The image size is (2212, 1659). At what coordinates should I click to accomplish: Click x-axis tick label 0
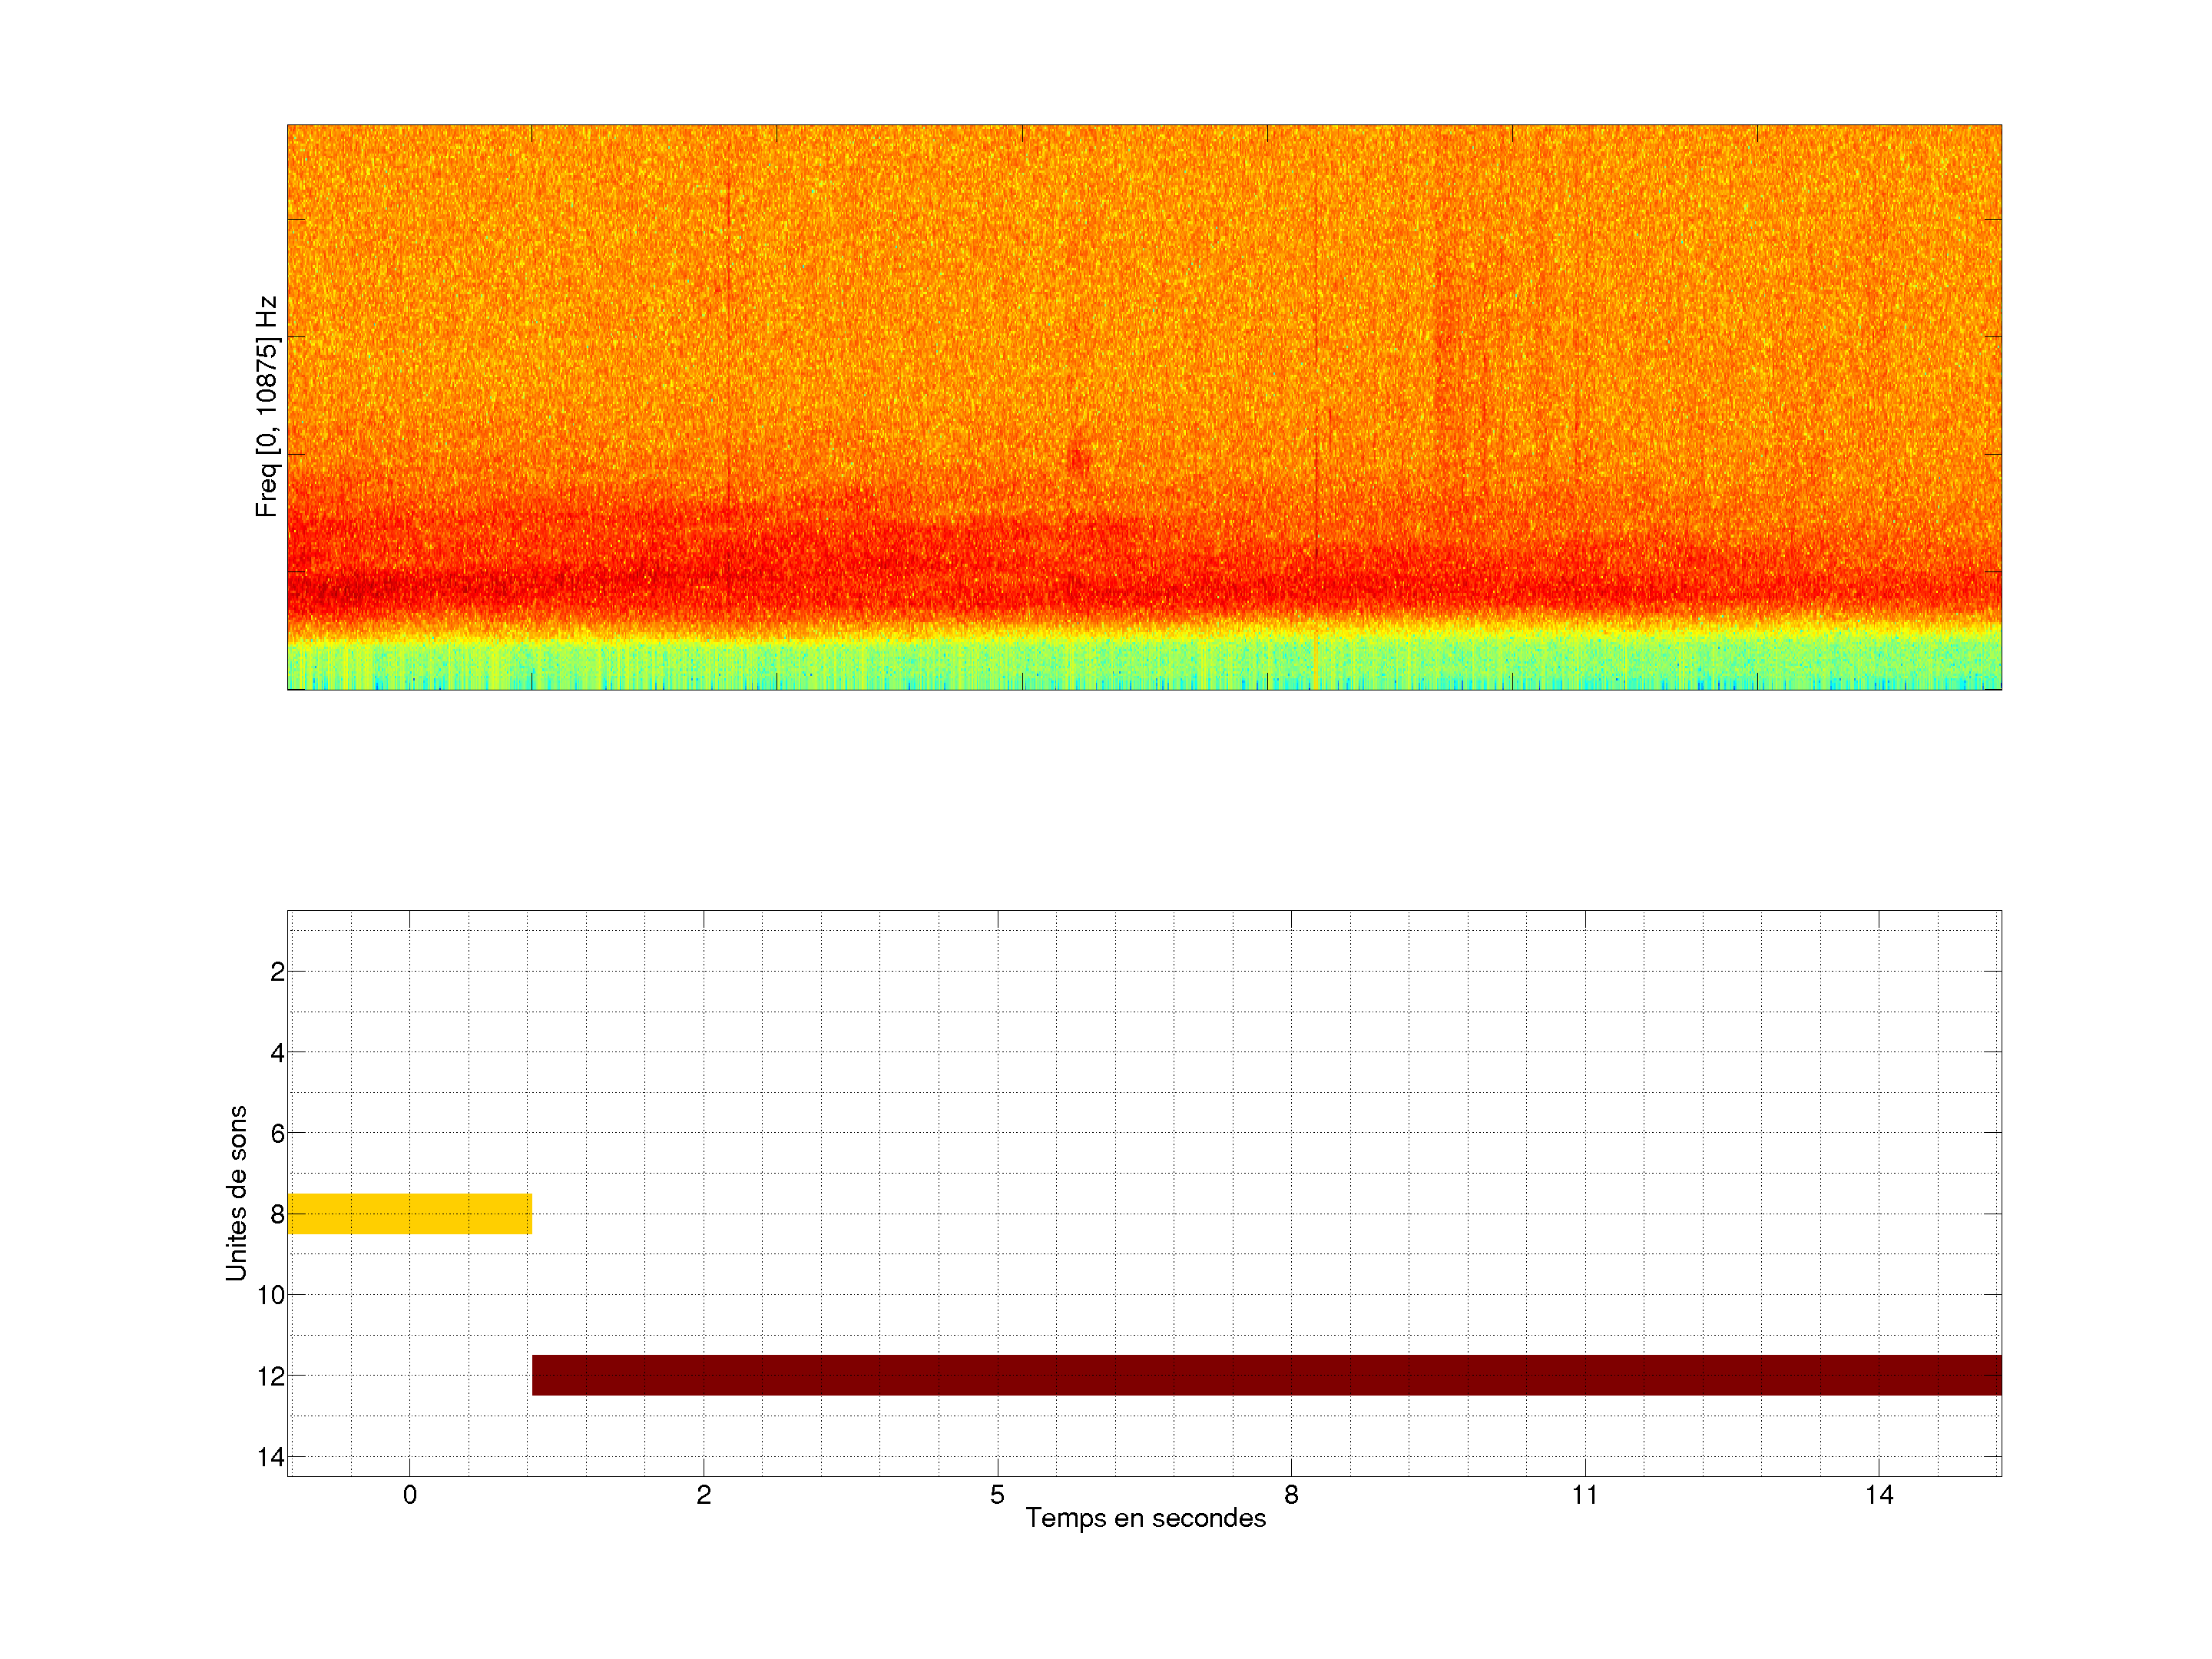(409, 1495)
